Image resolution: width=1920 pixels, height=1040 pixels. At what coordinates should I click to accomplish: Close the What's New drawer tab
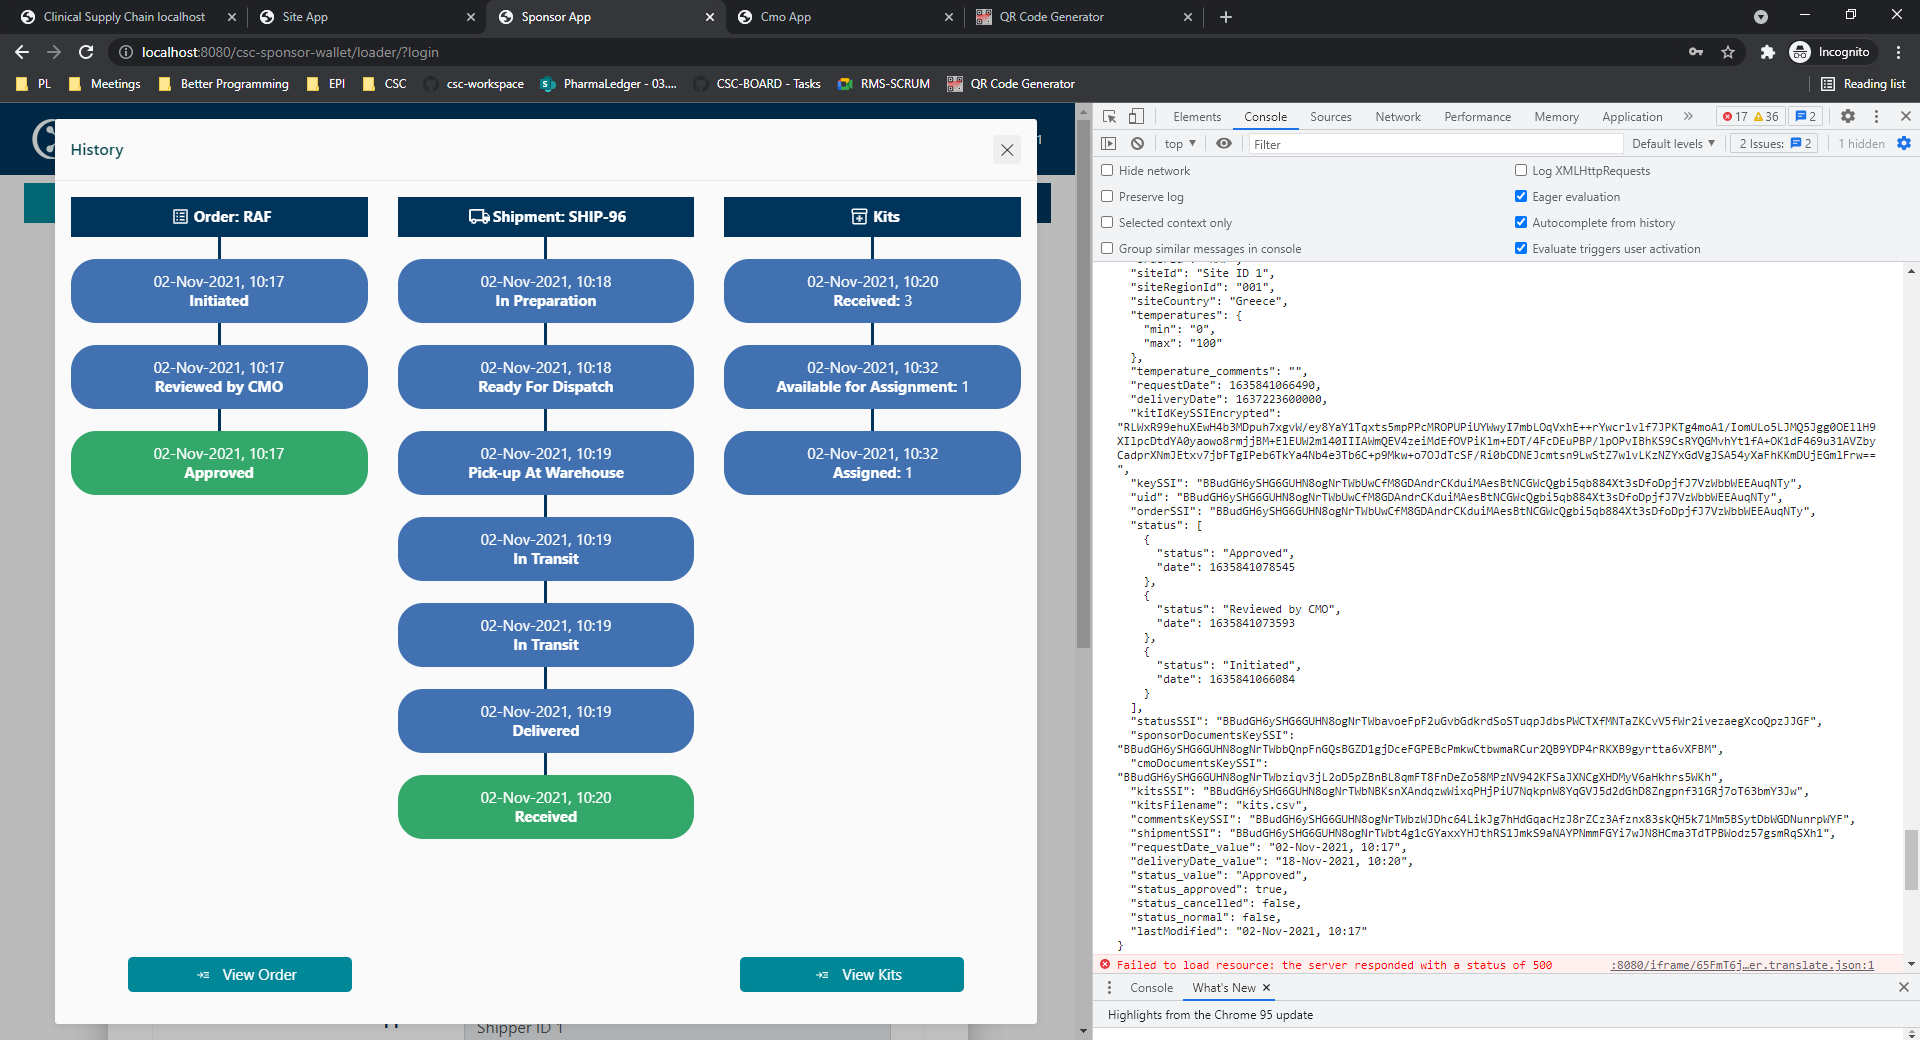tap(1266, 987)
